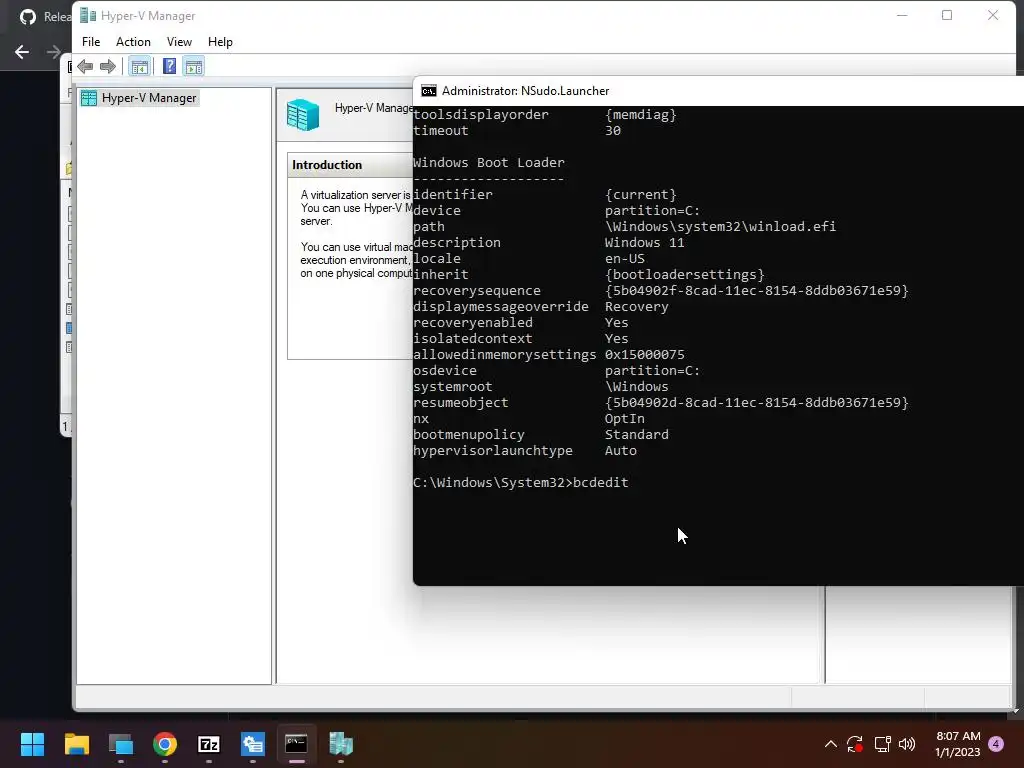Maximize the Hyper-V Manager window
Viewport: 1024px width, 768px height.
947,16
